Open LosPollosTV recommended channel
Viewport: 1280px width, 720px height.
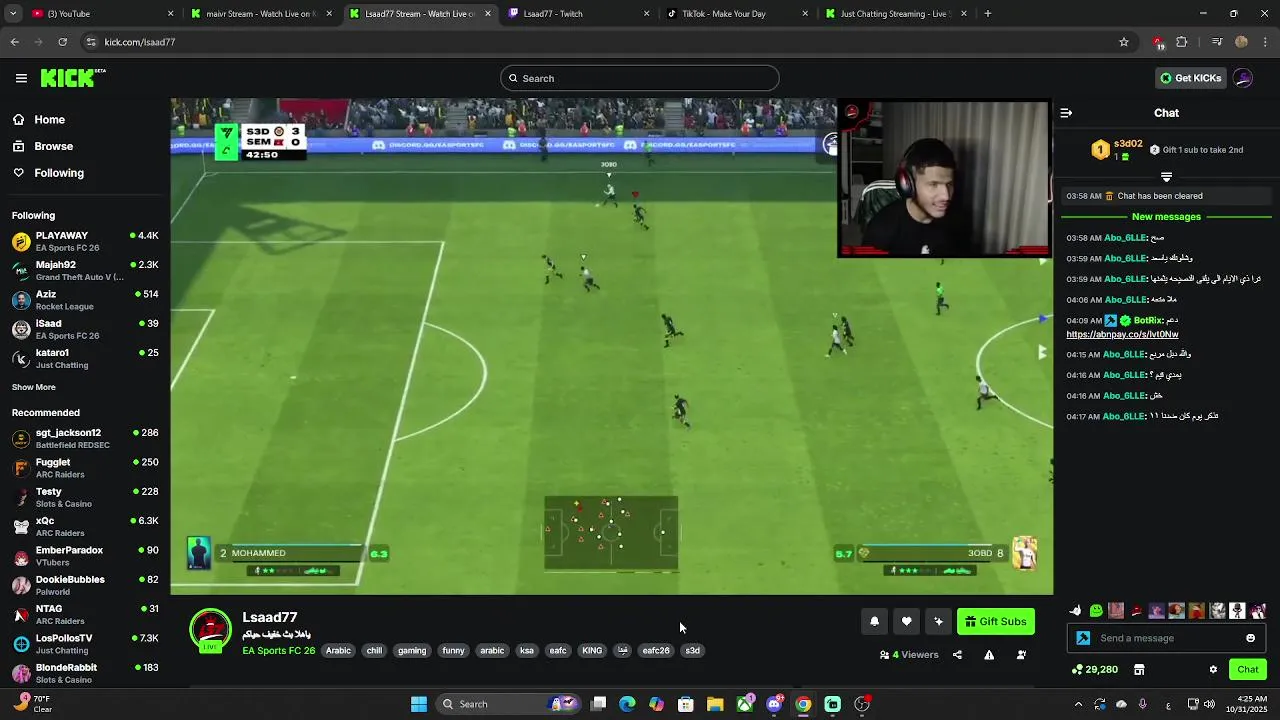[85, 643]
